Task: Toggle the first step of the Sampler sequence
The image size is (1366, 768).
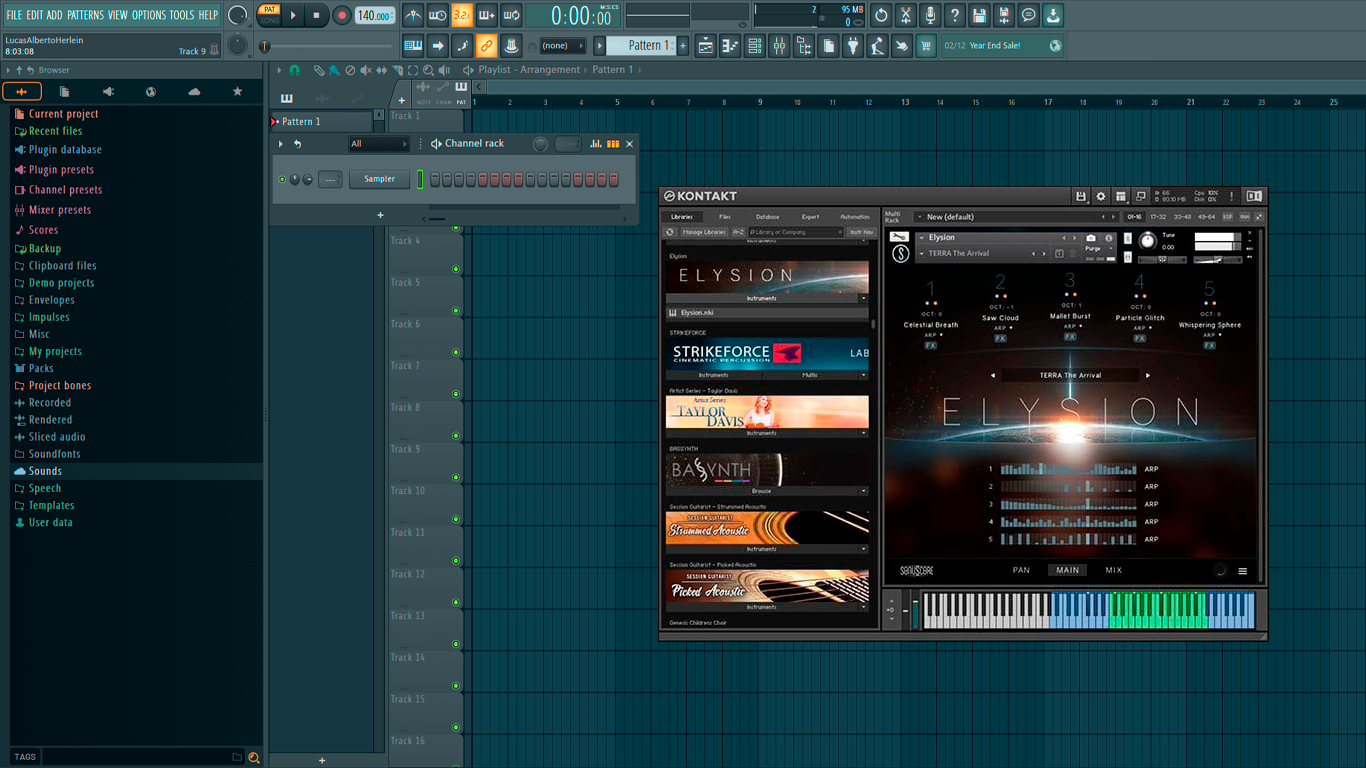Action: [x=435, y=180]
